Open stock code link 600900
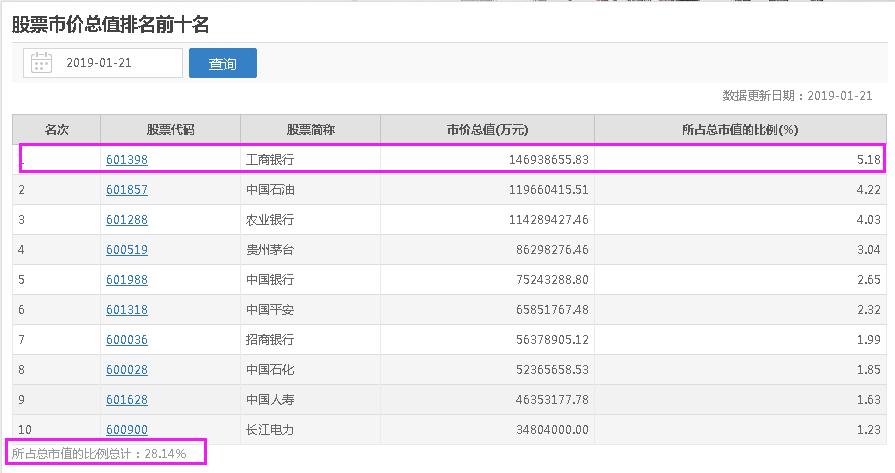Screen dimensions: 895x473 pyautogui.click(x=127, y=430)
